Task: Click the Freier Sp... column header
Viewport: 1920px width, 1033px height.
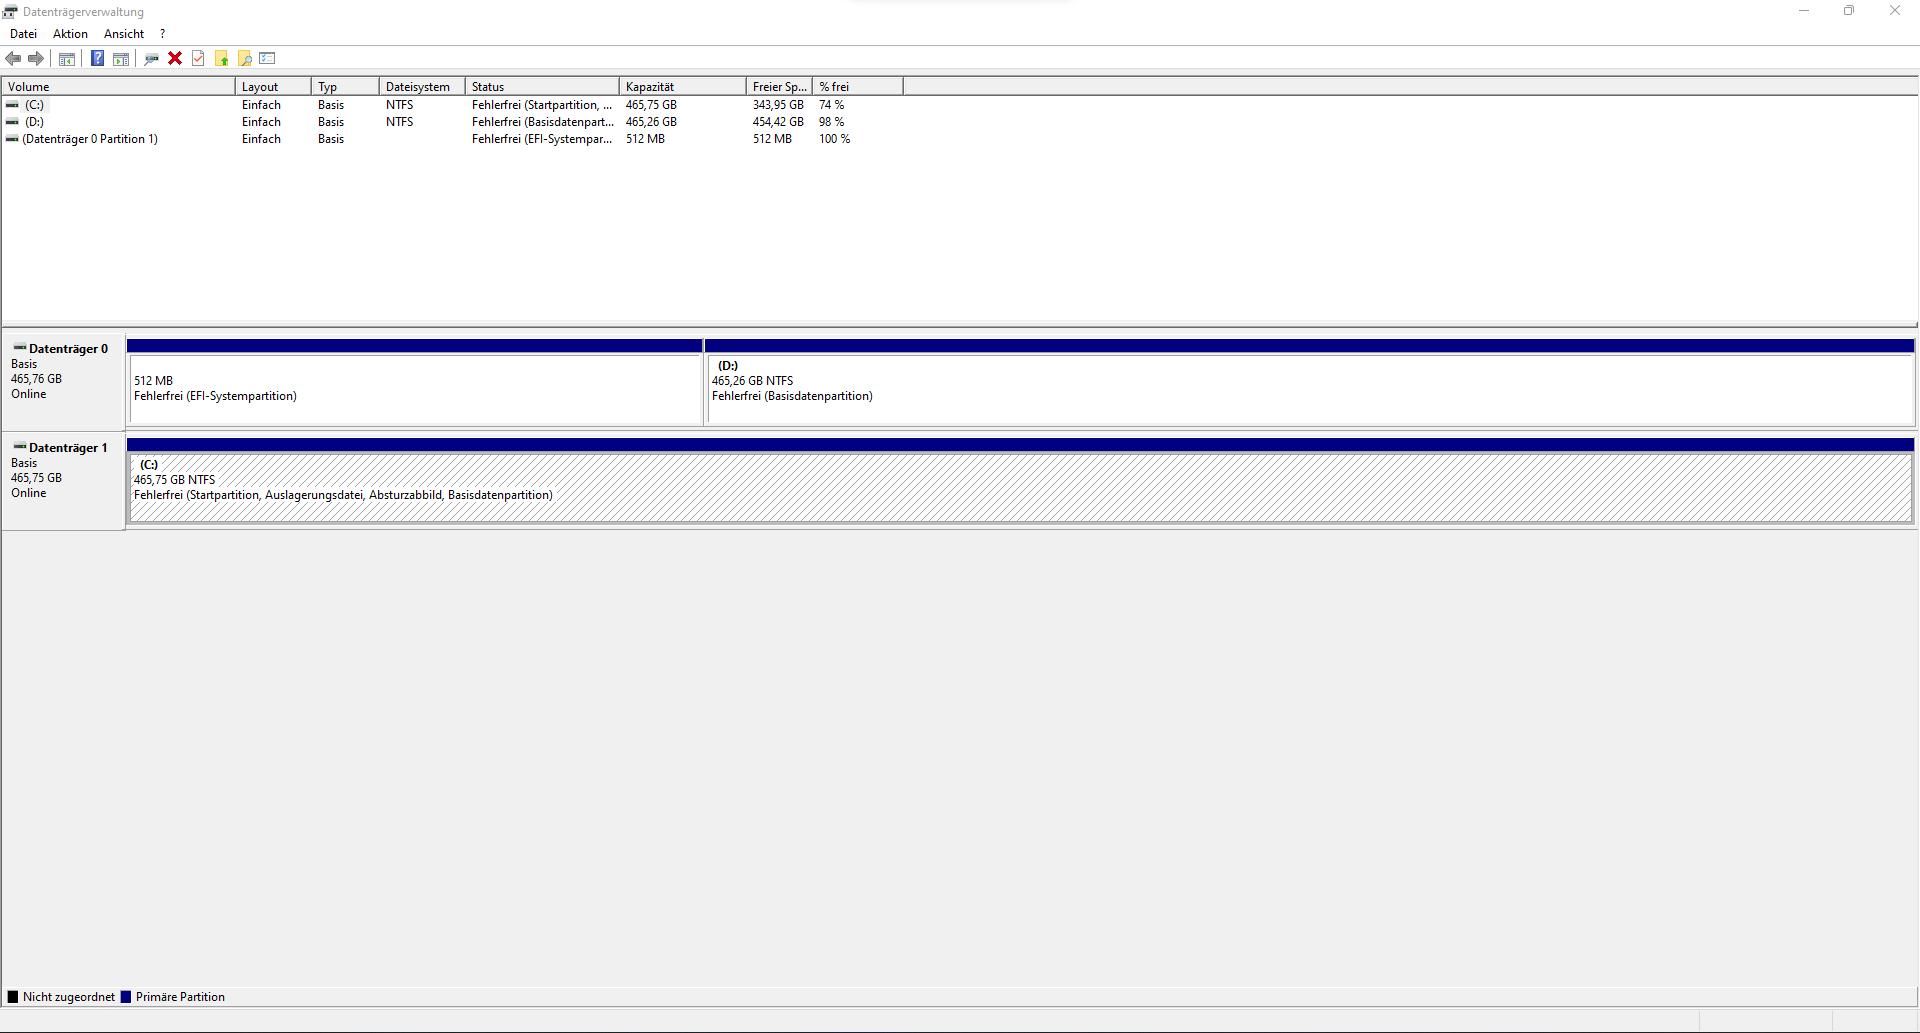Action: point(778,86)
